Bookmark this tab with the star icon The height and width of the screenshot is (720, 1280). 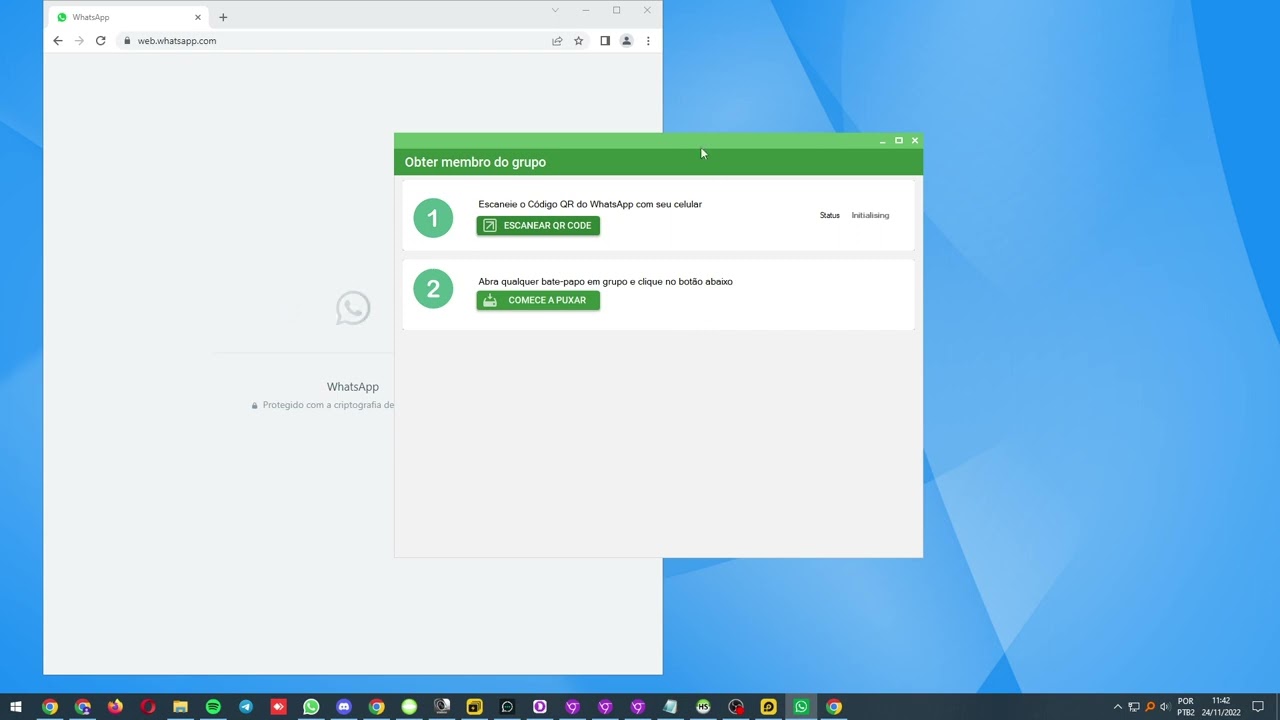(x=578, y=41)
